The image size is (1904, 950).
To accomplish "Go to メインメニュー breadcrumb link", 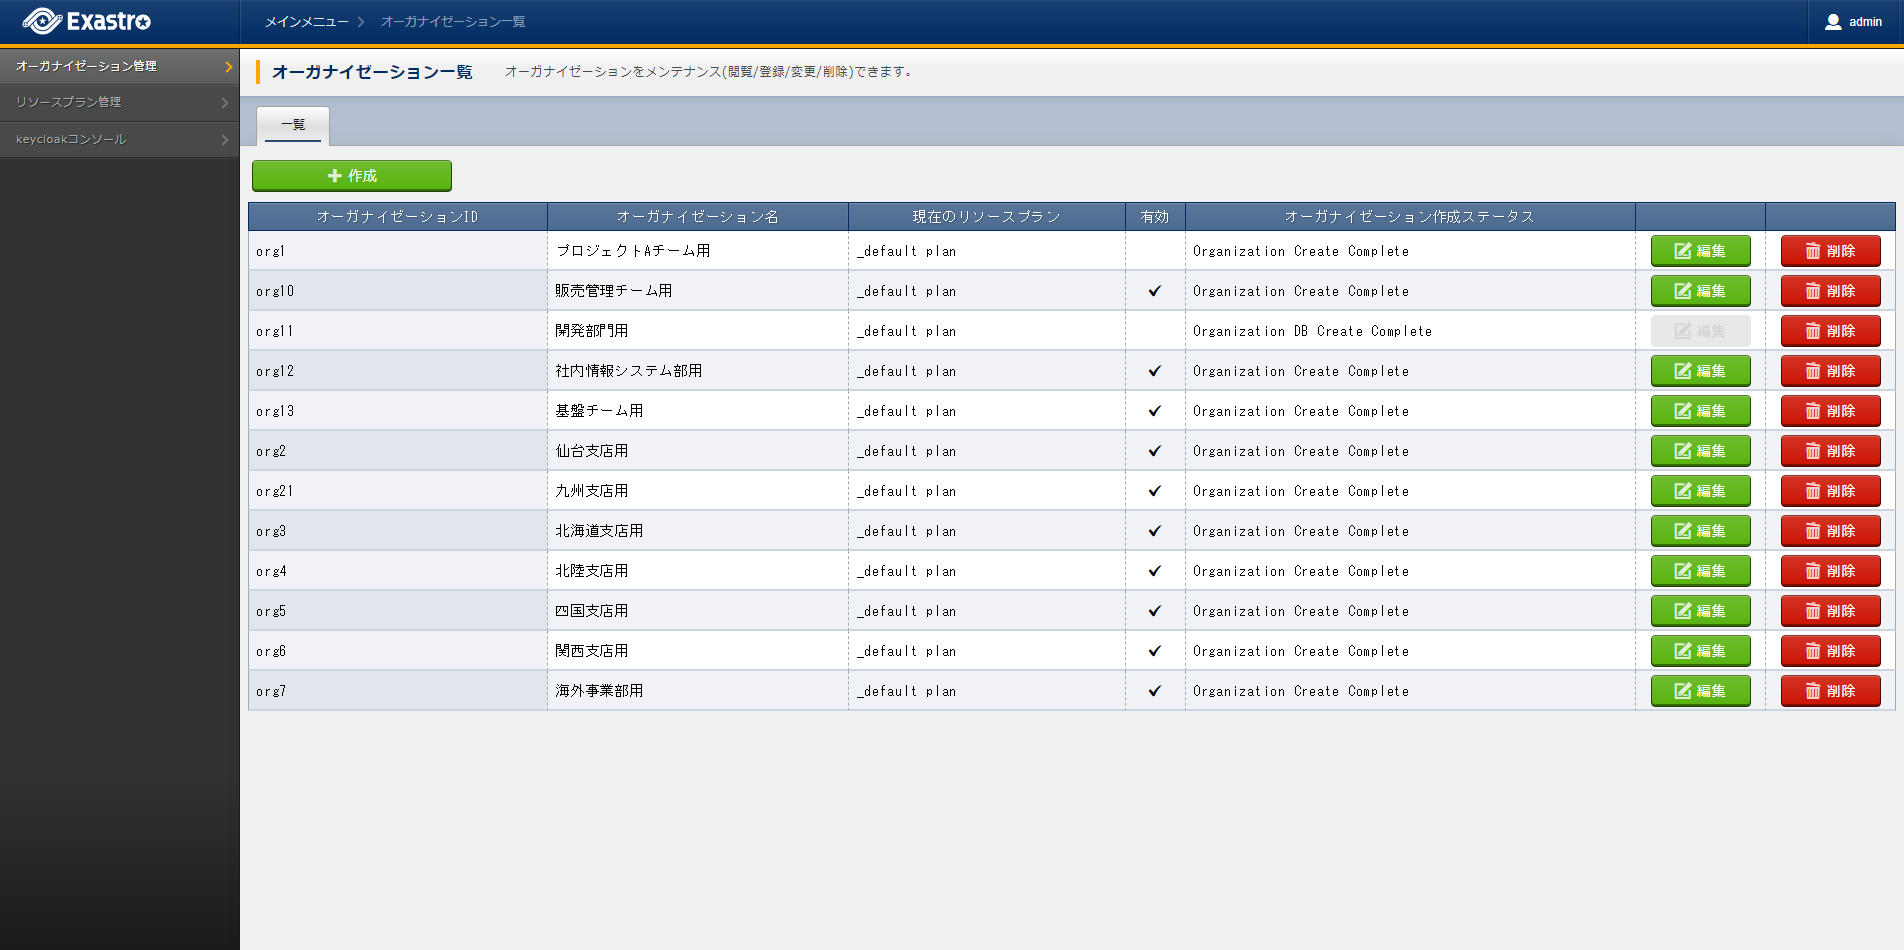I will (306, 22).
